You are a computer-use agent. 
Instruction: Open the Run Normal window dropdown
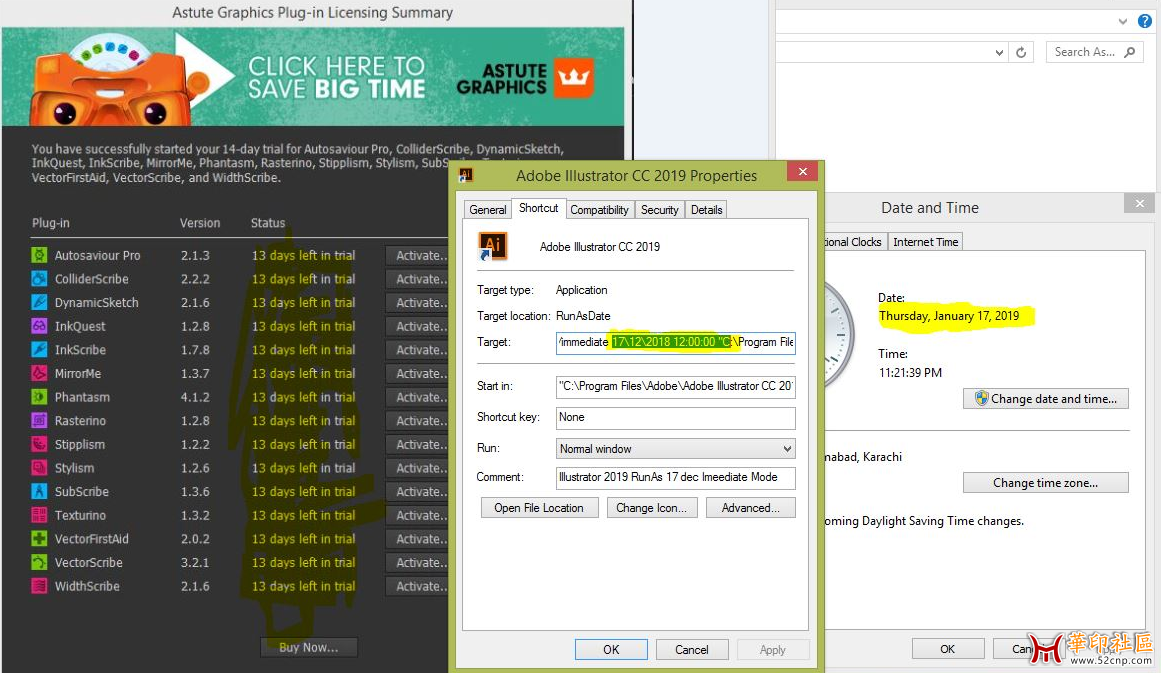[x=787, y=449]
